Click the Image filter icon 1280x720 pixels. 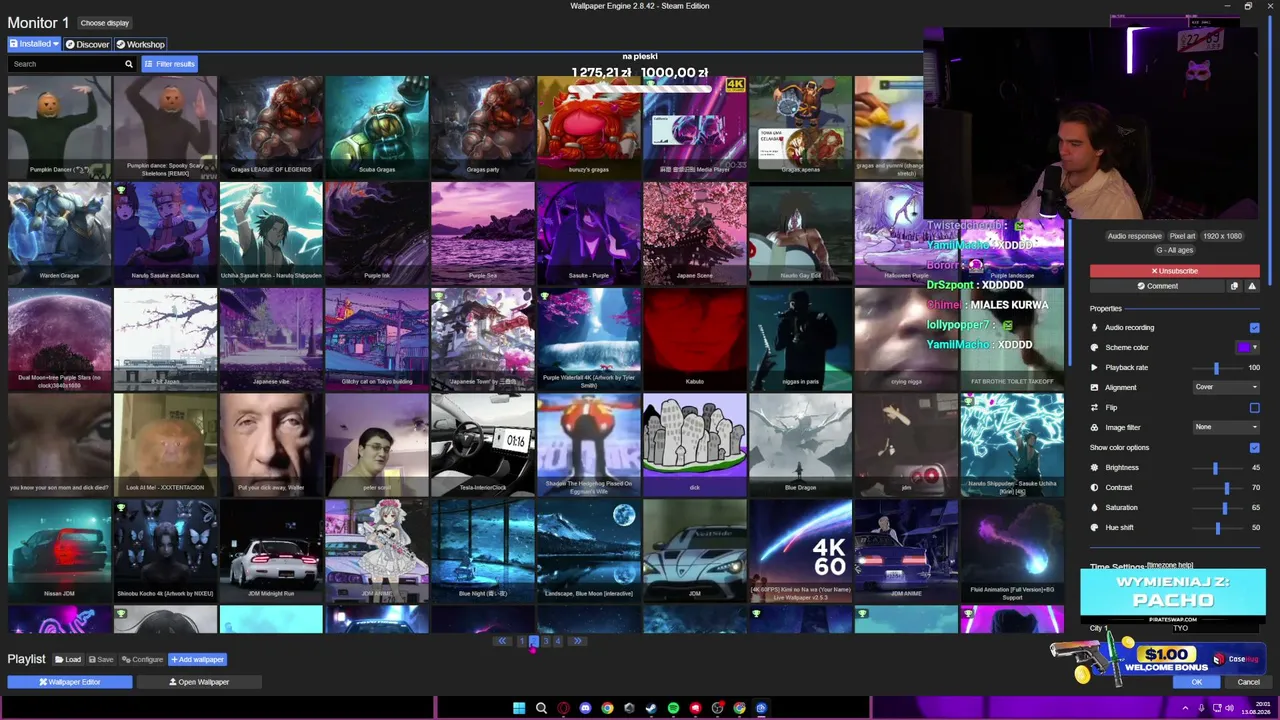point(1094,428)
